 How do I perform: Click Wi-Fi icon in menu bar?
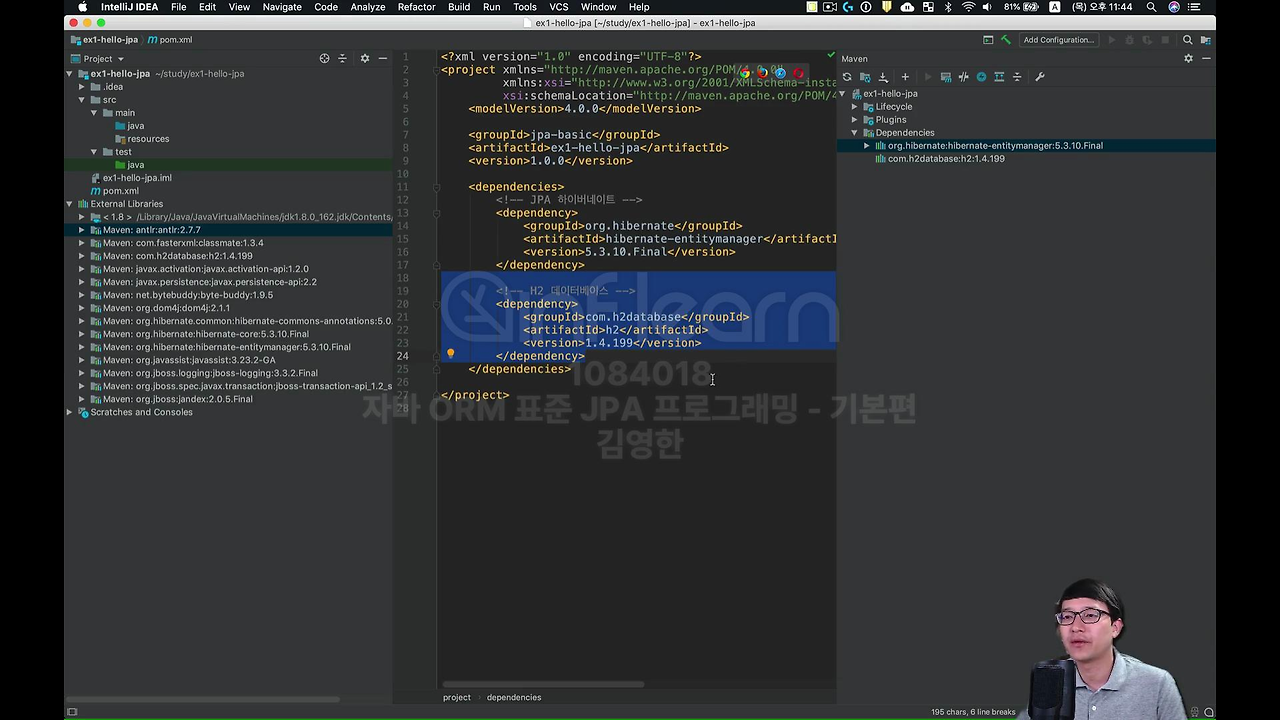coord(968,7)
